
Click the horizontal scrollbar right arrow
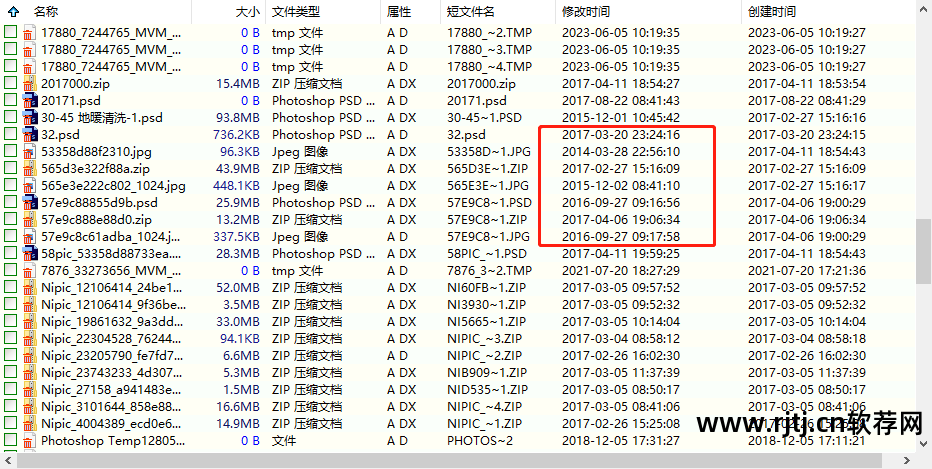(907, 460)
